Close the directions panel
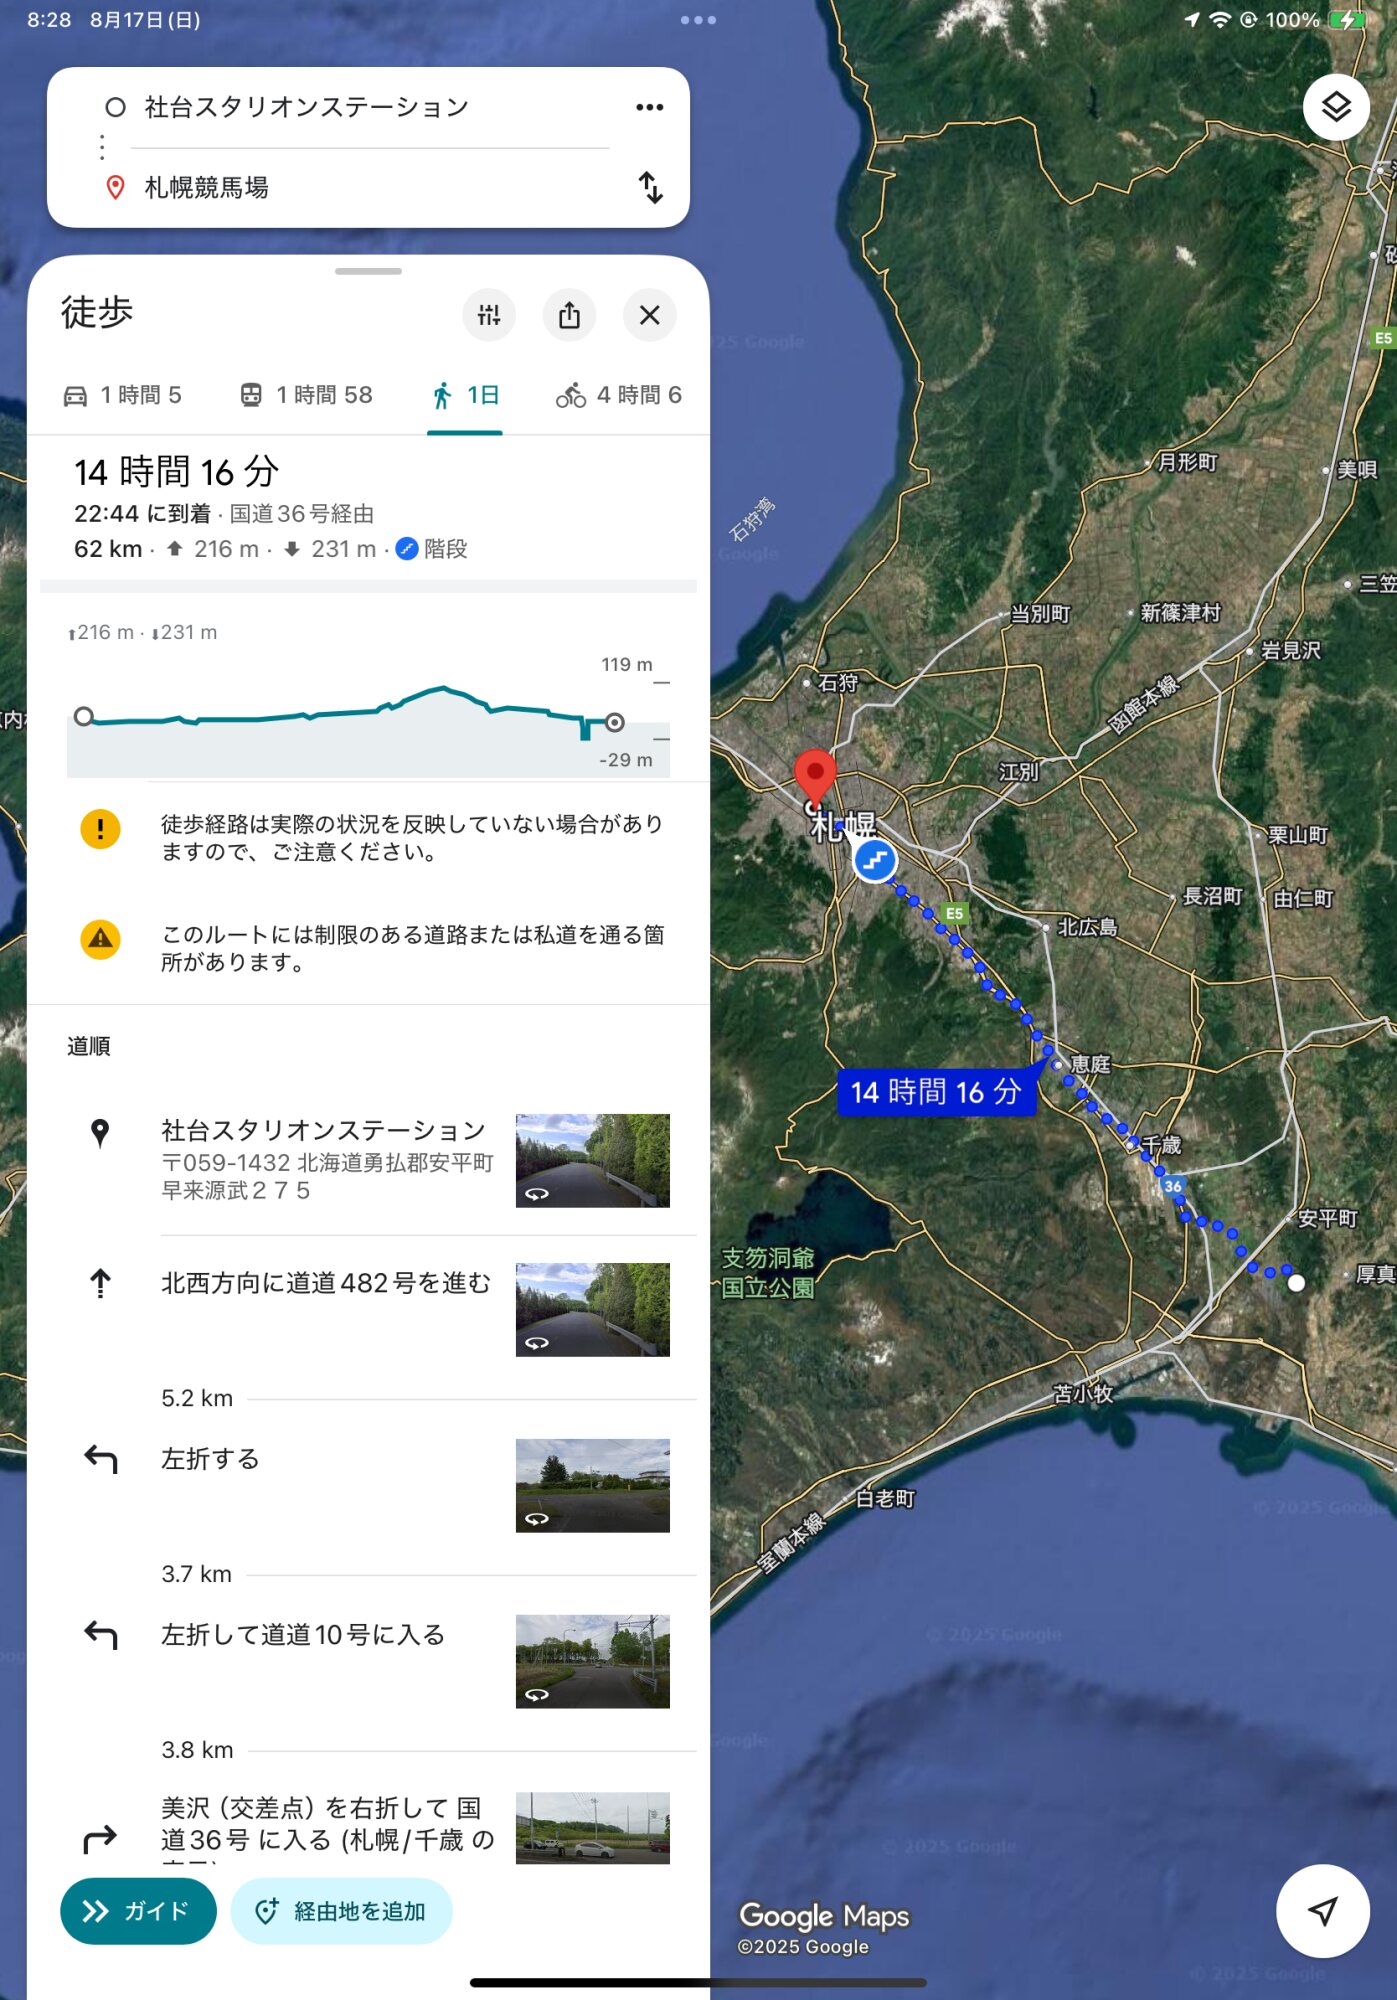The width and height of the screenshot is (1397, 2000). pyautogui.click(x=649, y=315)
